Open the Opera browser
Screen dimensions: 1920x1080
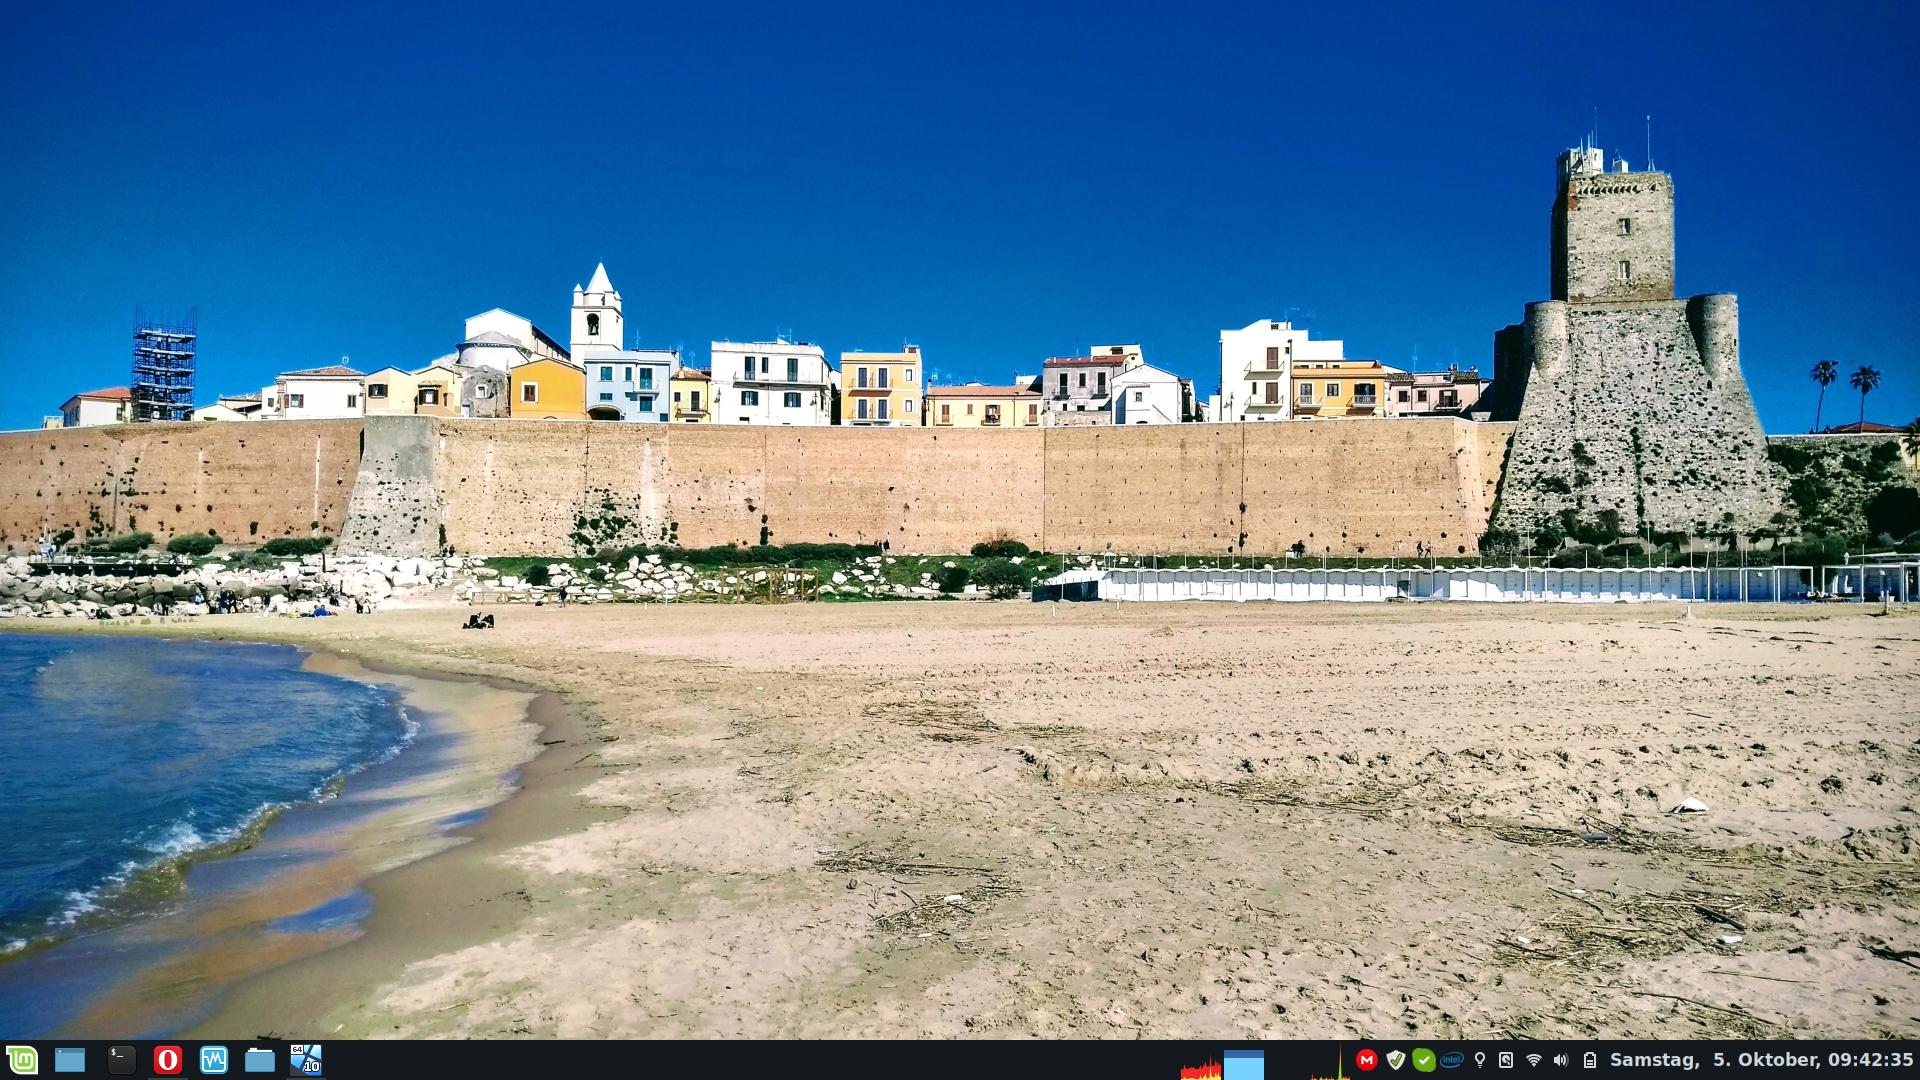pos(167,1060)
